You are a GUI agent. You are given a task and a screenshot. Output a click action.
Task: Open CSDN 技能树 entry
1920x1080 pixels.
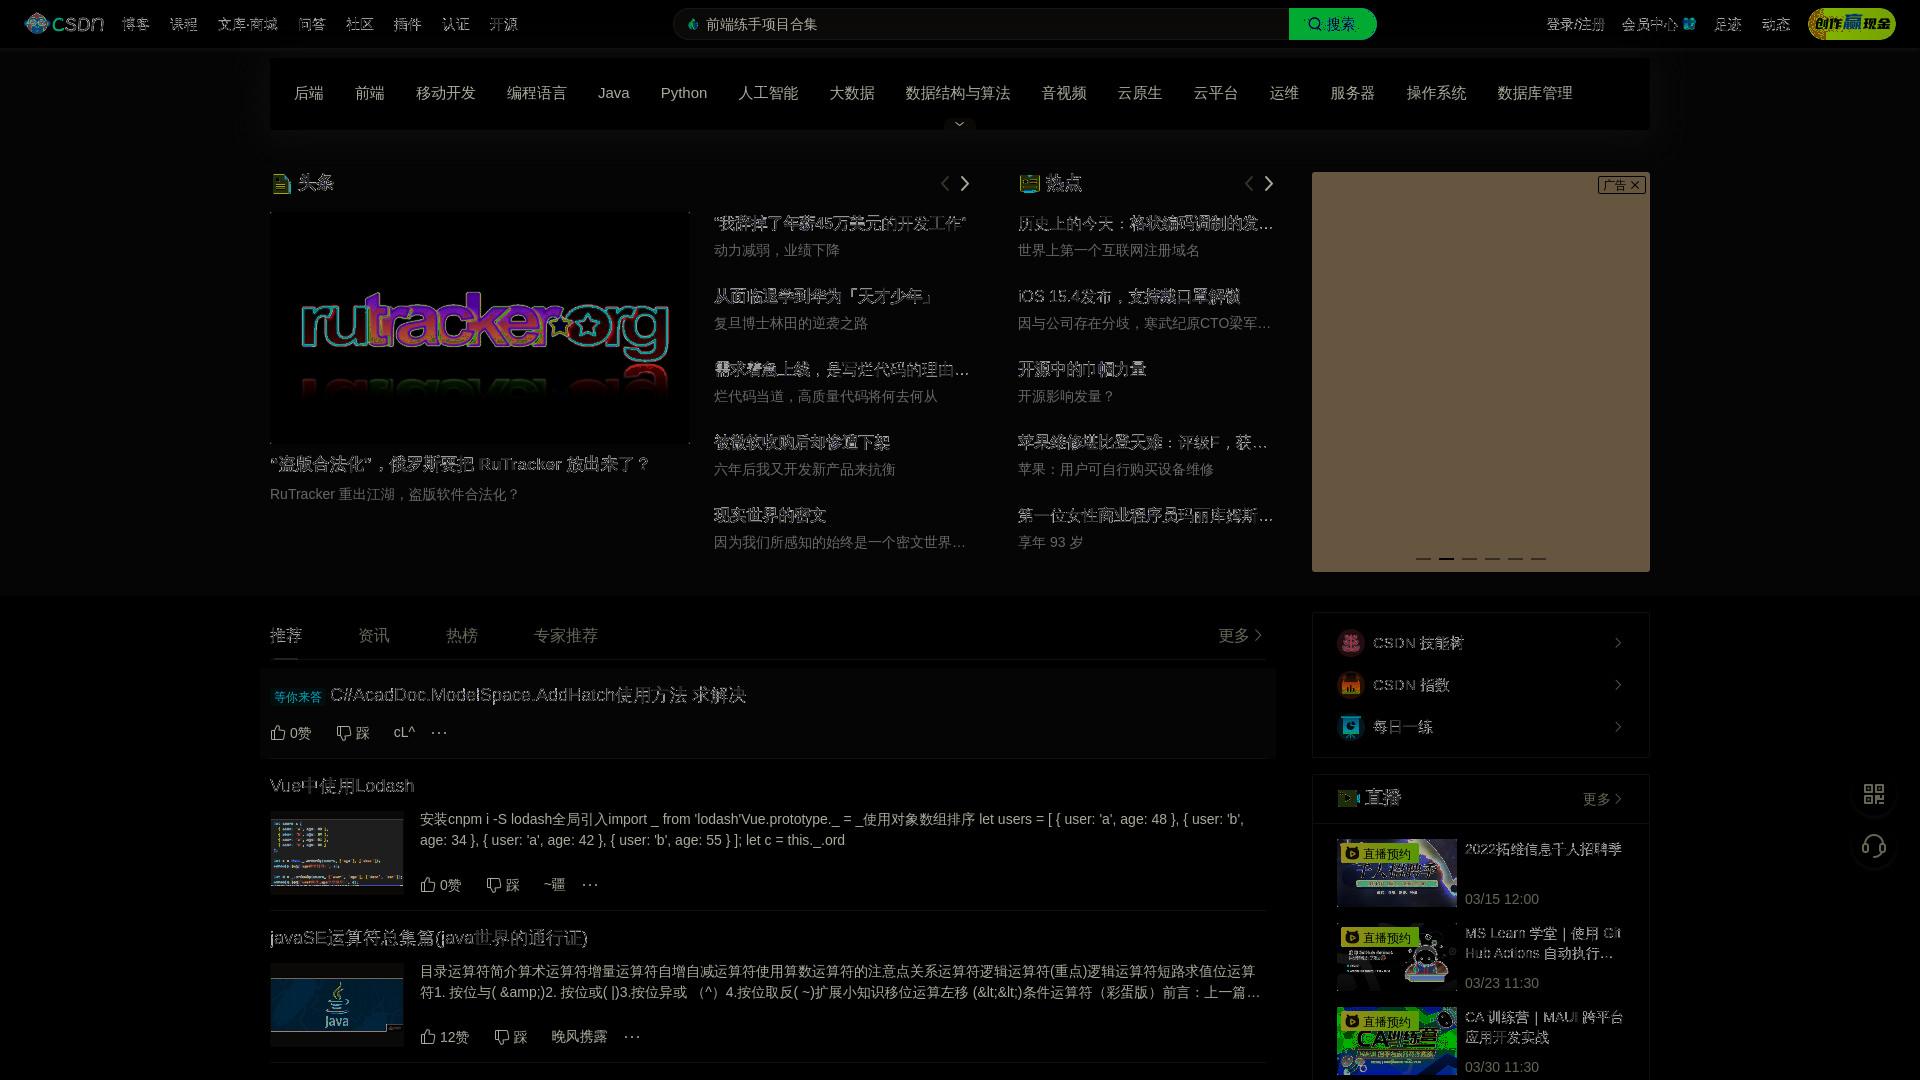point(1480,643)
